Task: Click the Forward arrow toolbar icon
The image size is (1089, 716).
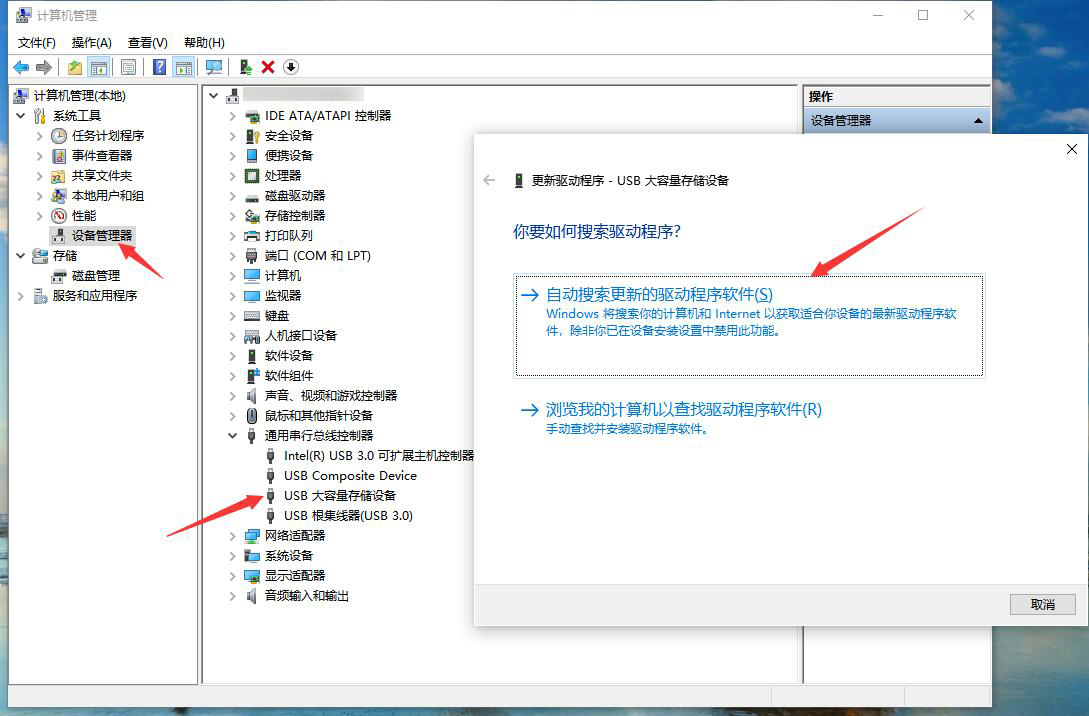Action: click(x=44, y=67)
